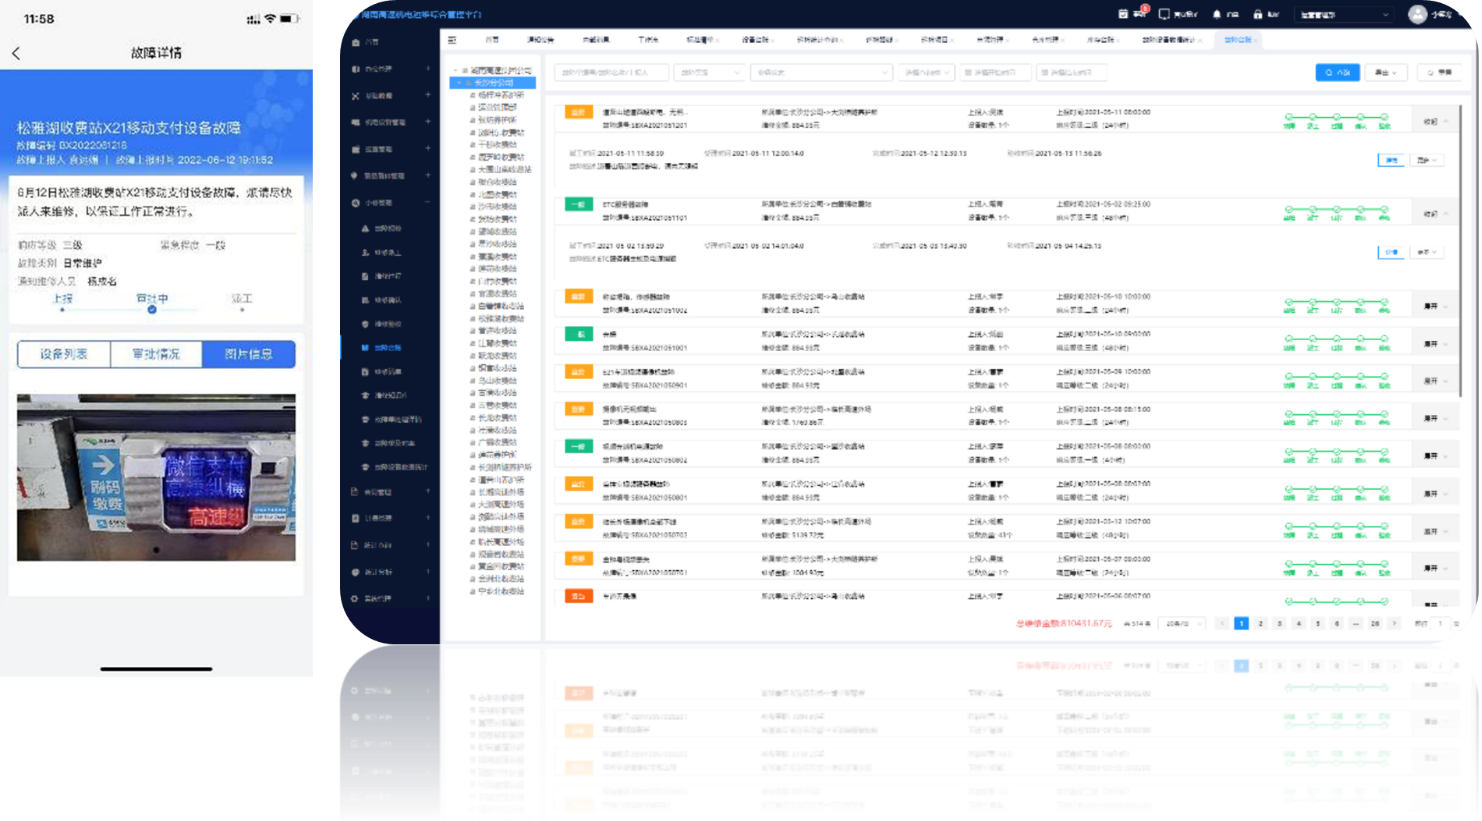Open the payment device fault photo thumbnail
Image resolution: width=1482 pixels, height=821 pixels.
156,477
